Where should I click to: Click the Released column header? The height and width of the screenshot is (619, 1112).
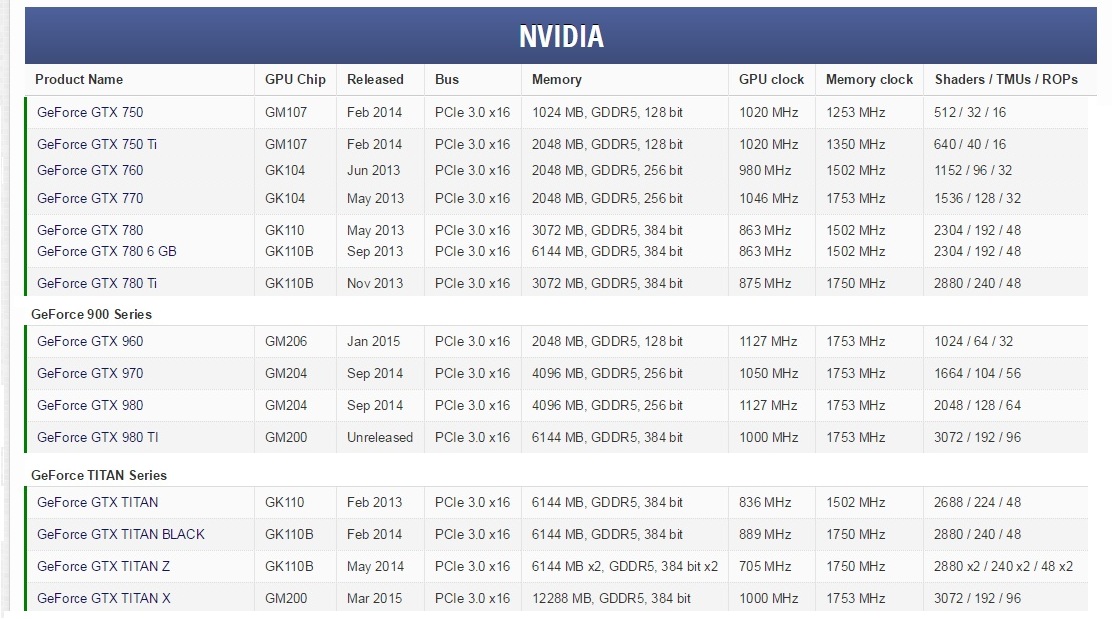[x=375, y=79]
